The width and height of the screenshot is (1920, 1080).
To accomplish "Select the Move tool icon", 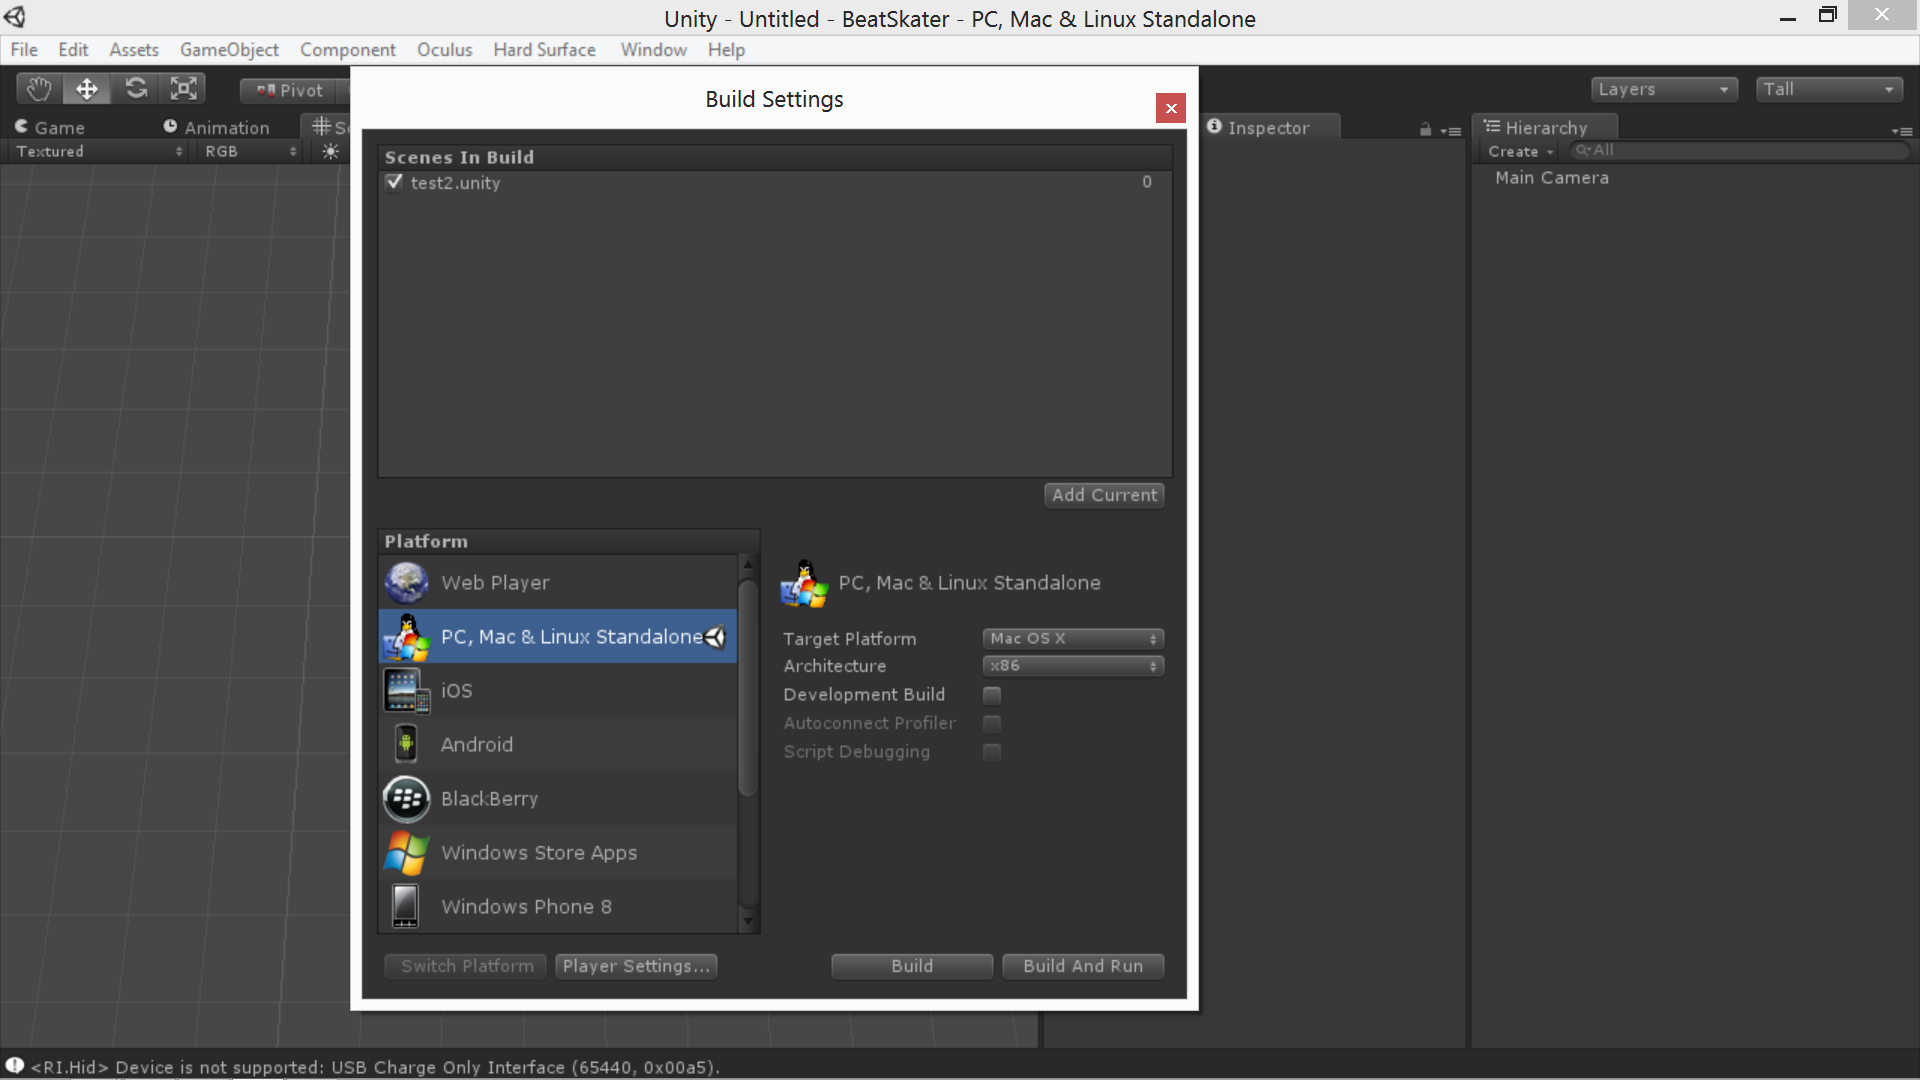I will point(87,89).
